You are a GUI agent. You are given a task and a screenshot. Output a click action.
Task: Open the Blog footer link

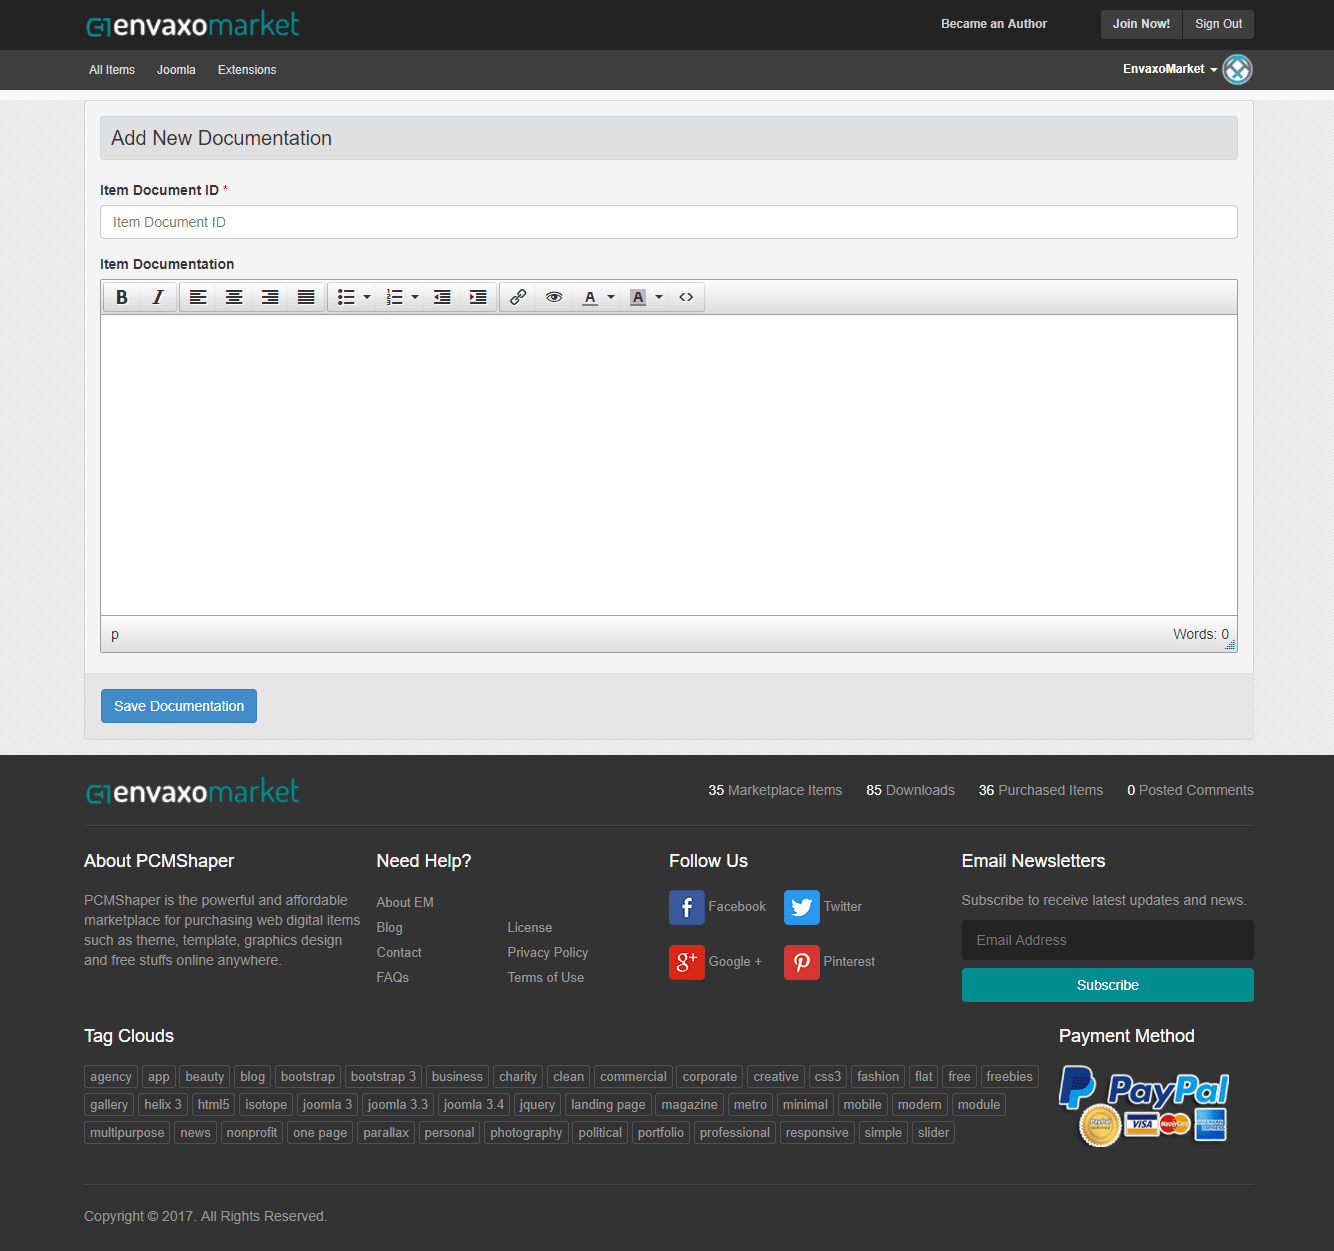click(389, 927)
